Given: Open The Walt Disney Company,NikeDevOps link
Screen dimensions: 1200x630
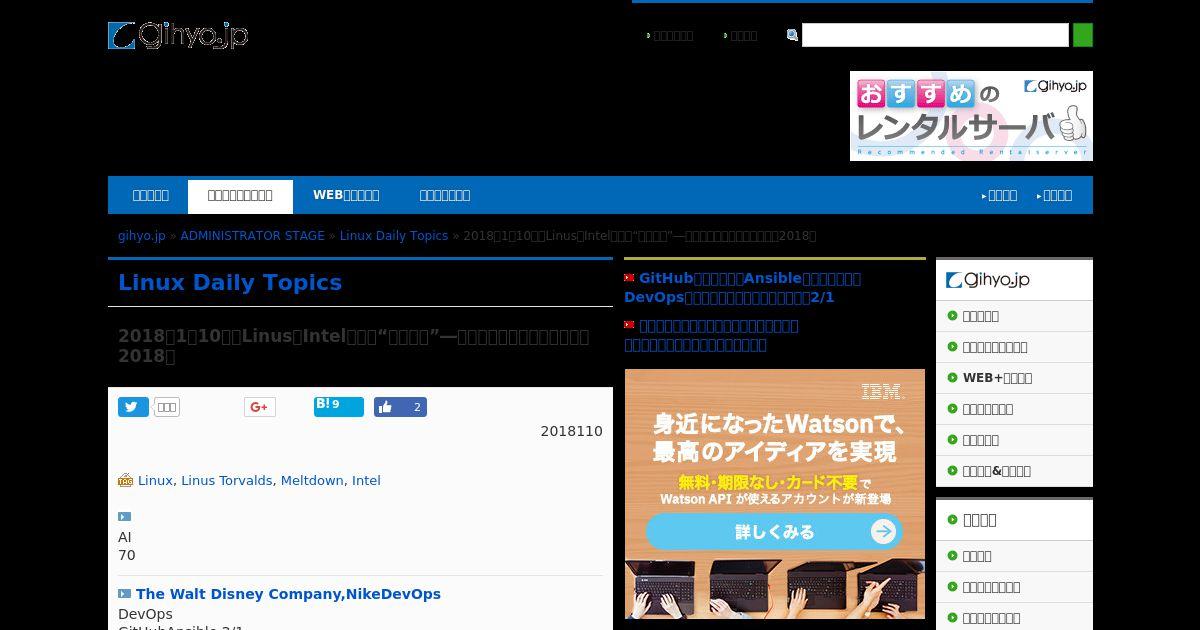Looking at the screenshot, I should (288, 594).
